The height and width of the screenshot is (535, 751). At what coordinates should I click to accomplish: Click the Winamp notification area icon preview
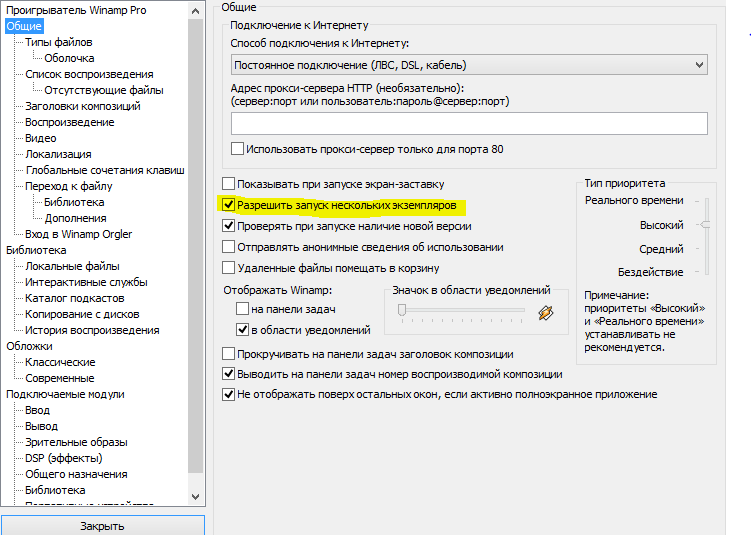pos(546,313)
